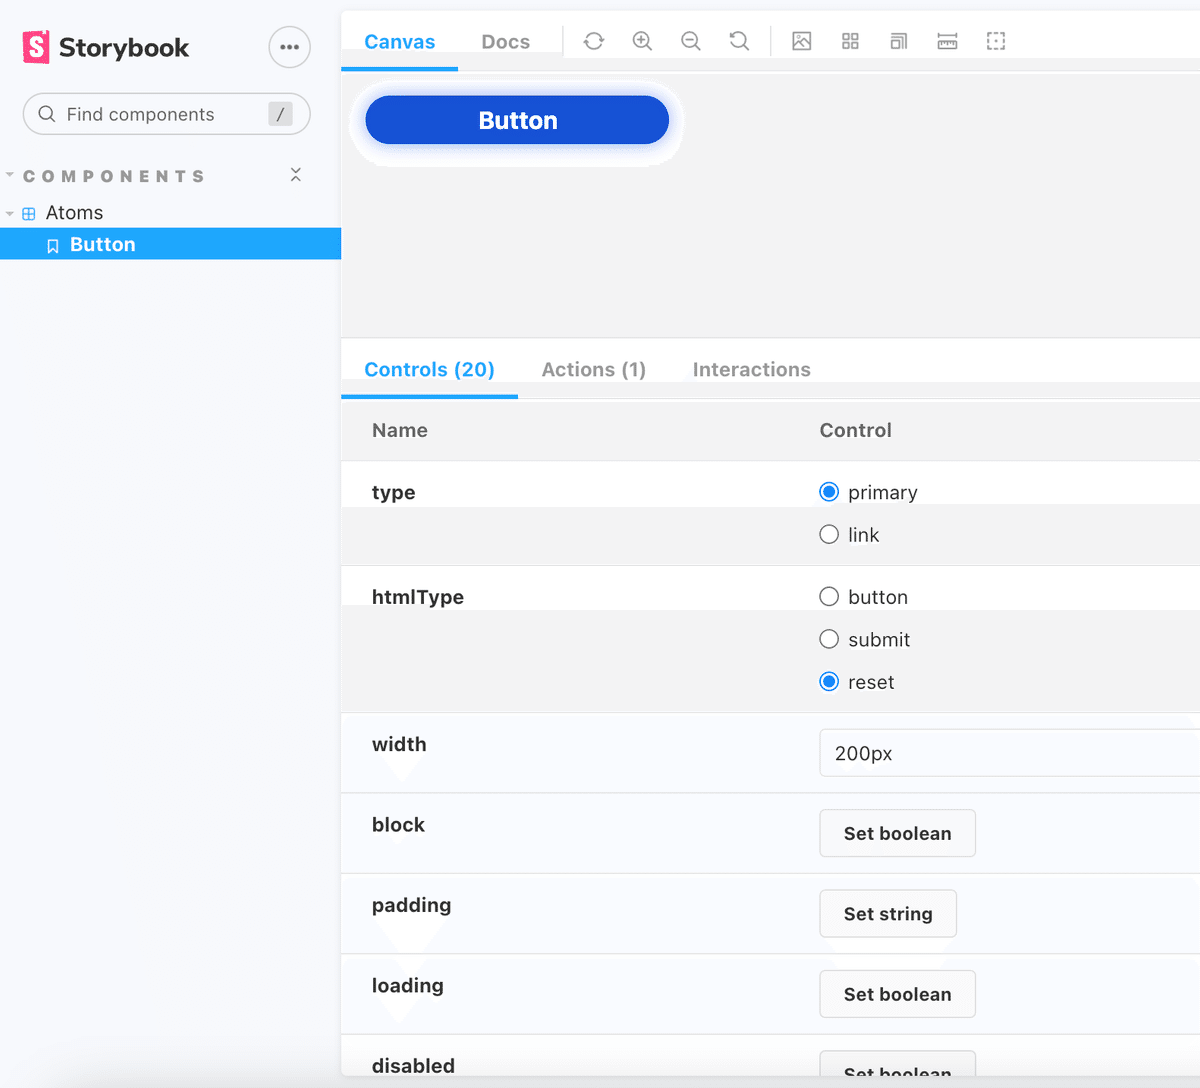
Task: Focus the Find components search field
Action: (x=167, y=114)
